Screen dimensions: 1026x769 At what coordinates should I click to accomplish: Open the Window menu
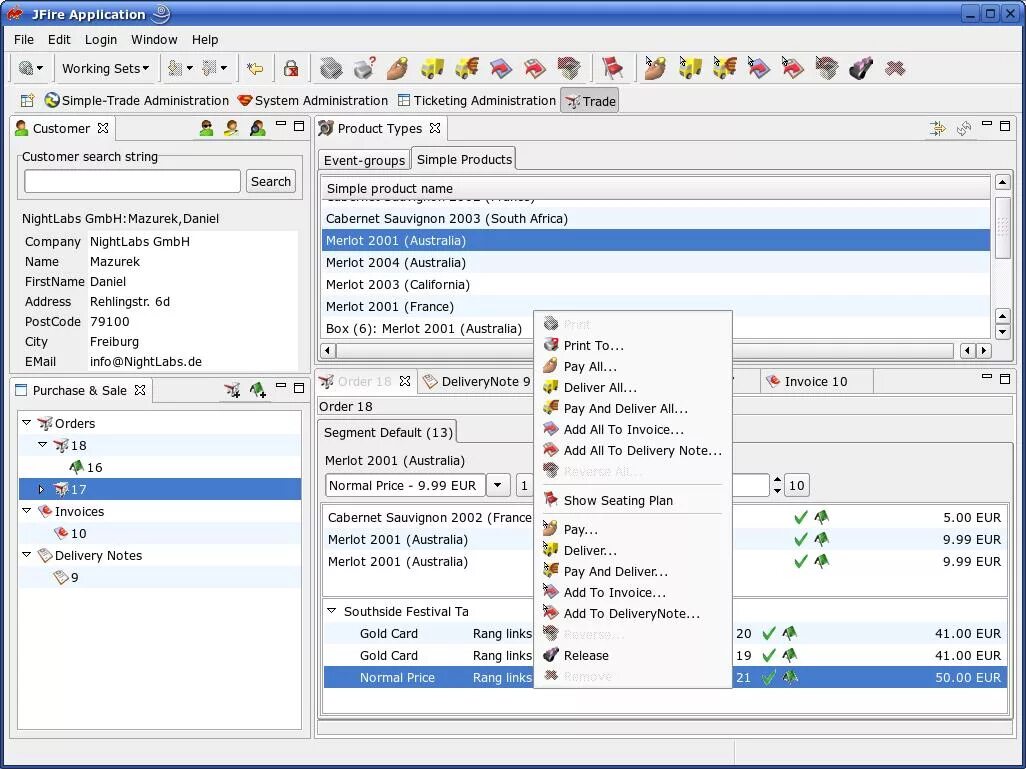point(154,39)
